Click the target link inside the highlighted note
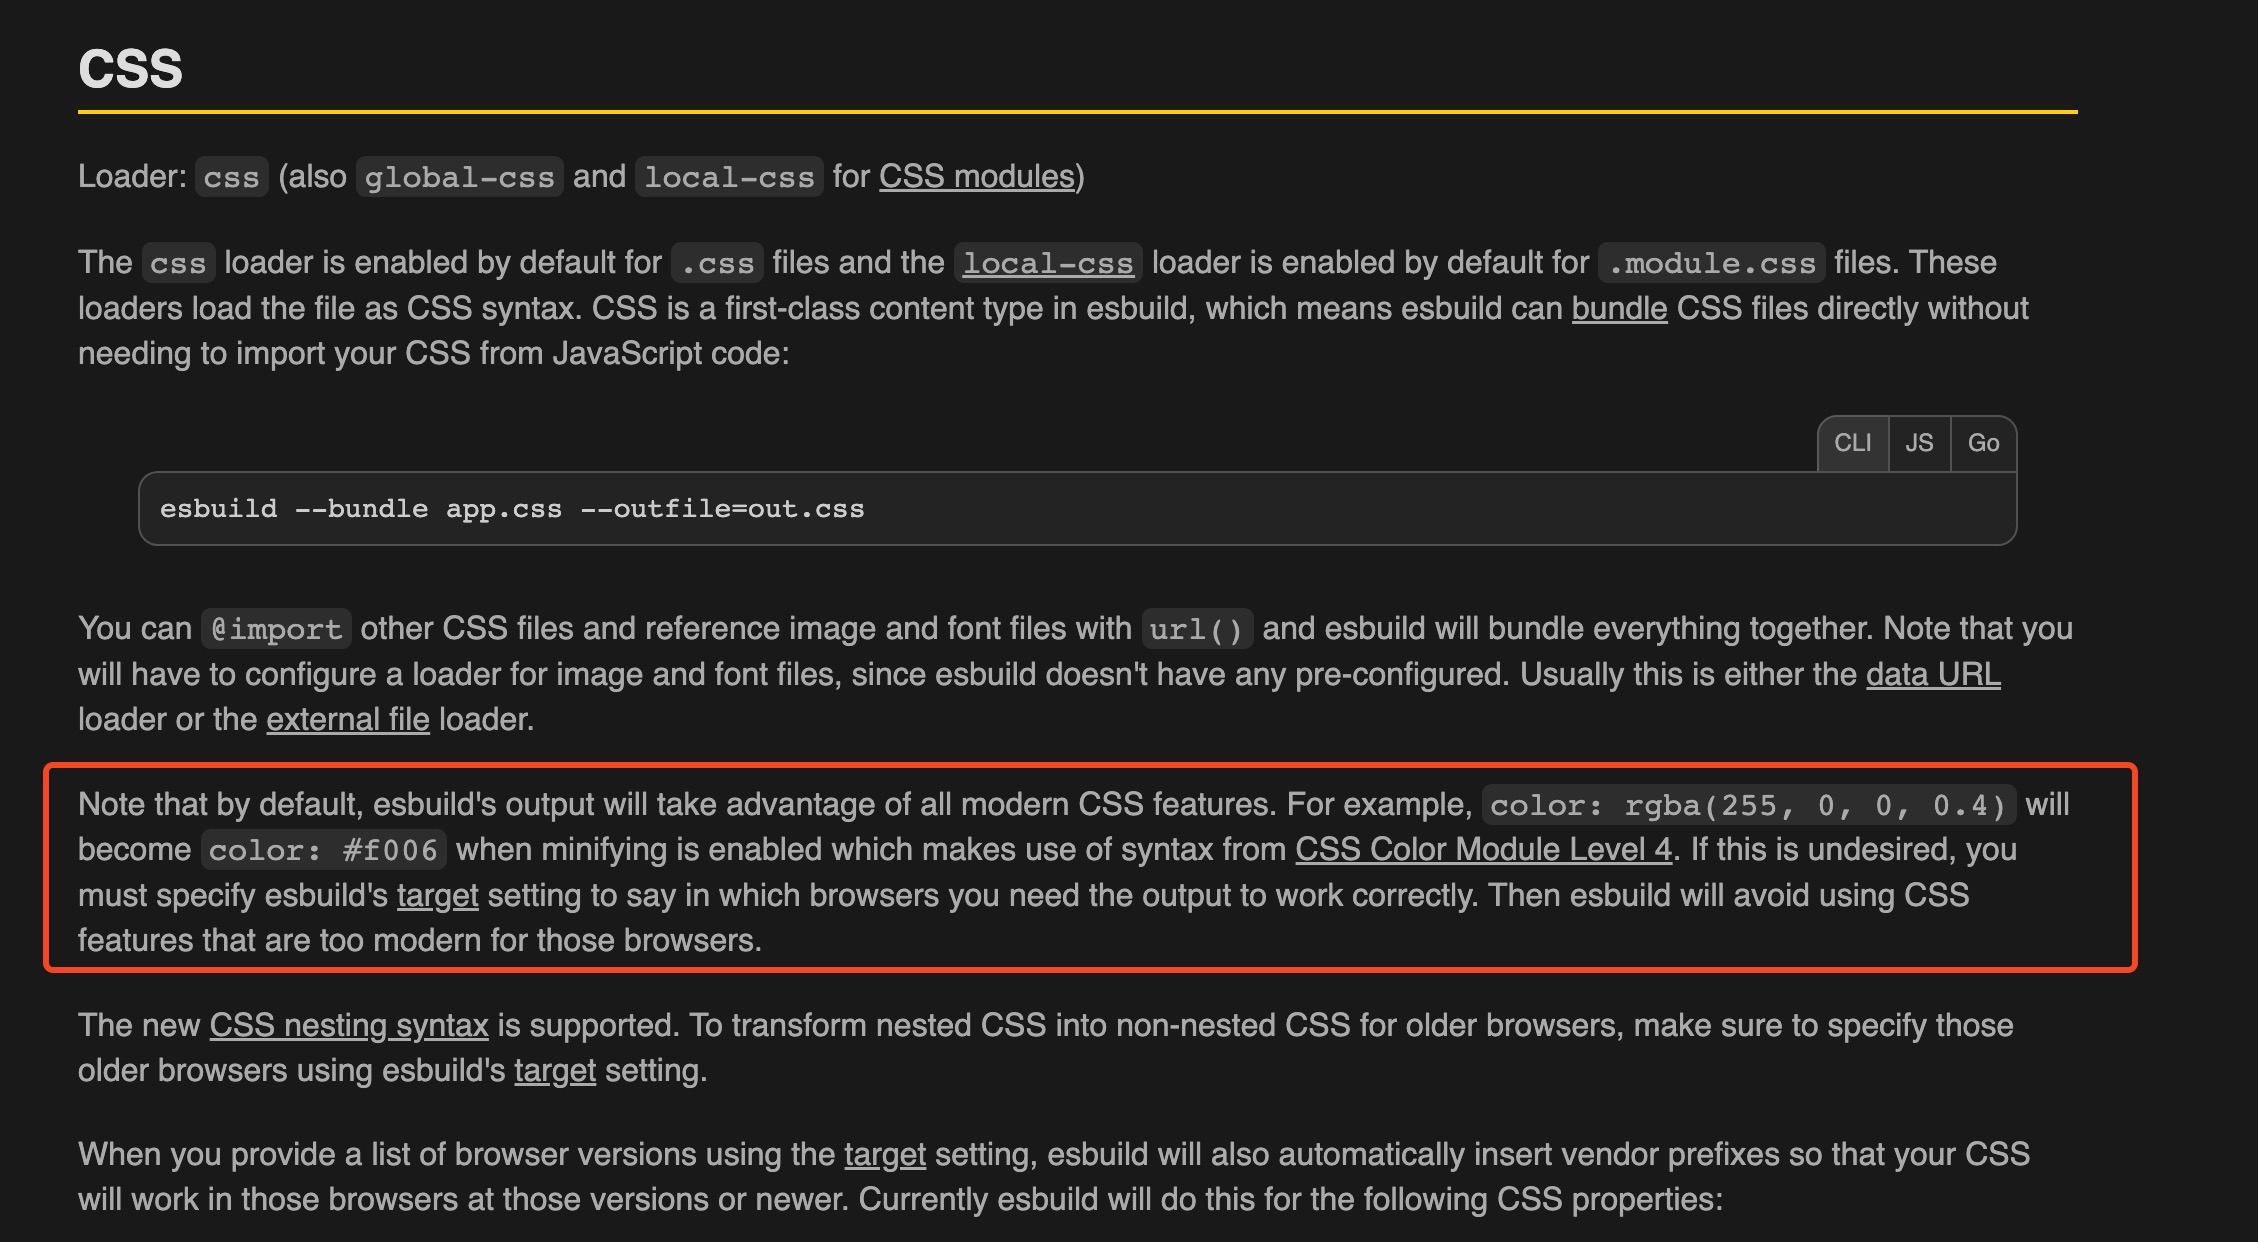The height and width of the screenshot is (1242, 2258). click(x=437, y=894)
